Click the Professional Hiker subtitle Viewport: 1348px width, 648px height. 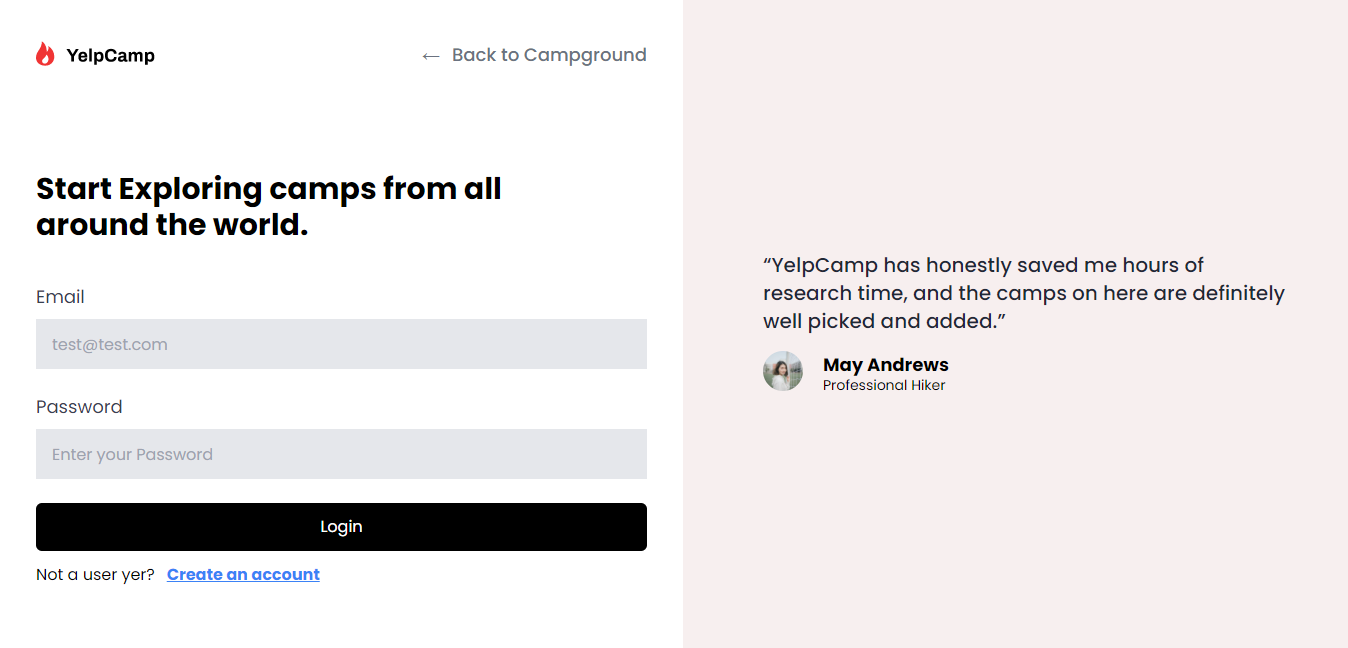[884, 385]
